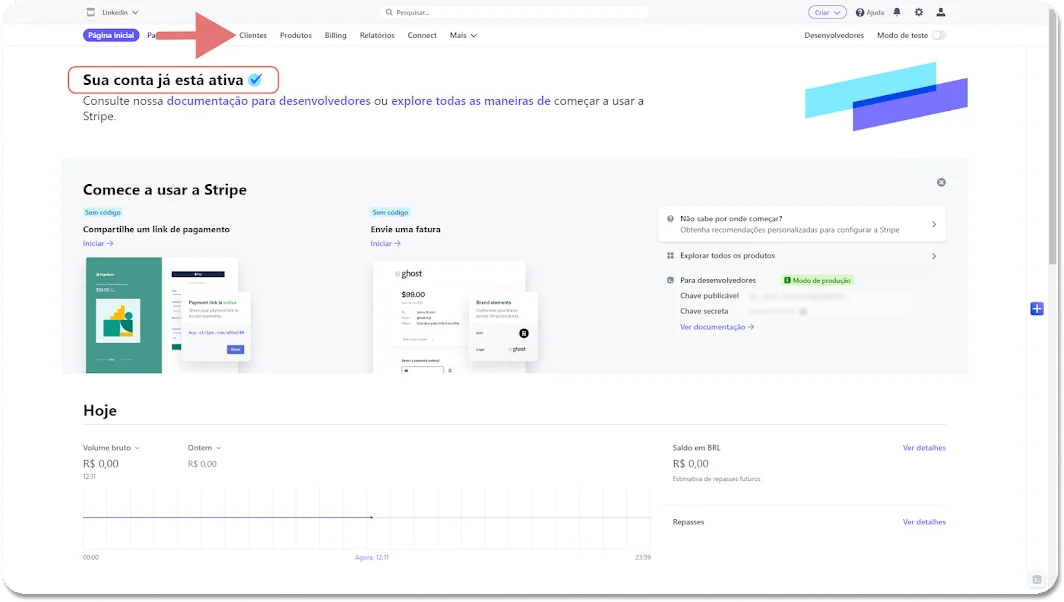Go to Página inicial tab
This screenshot has width=1064, height=602.
pyautogui.click(x=111, y=35)
